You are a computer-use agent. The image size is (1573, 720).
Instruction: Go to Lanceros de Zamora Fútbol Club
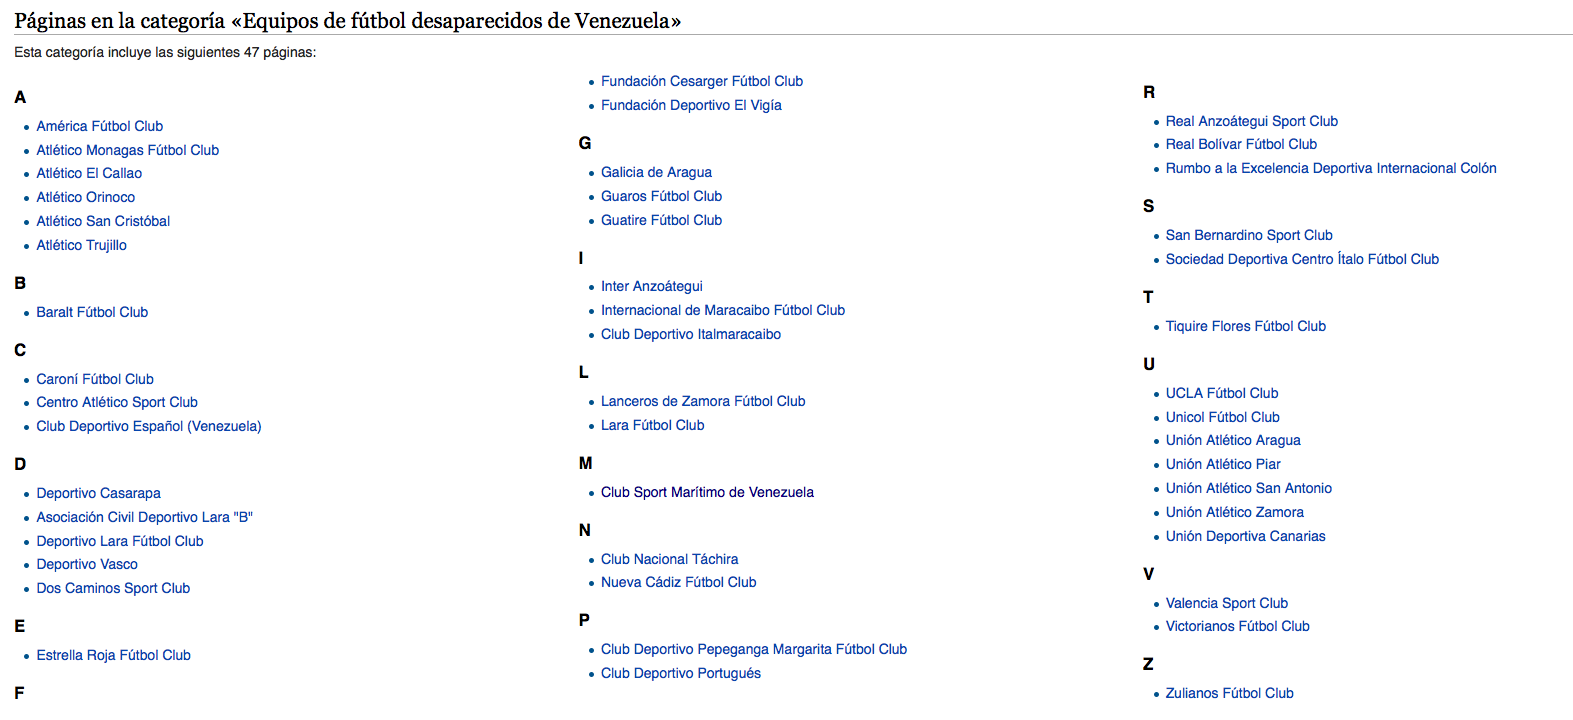[x=703, y=401]
